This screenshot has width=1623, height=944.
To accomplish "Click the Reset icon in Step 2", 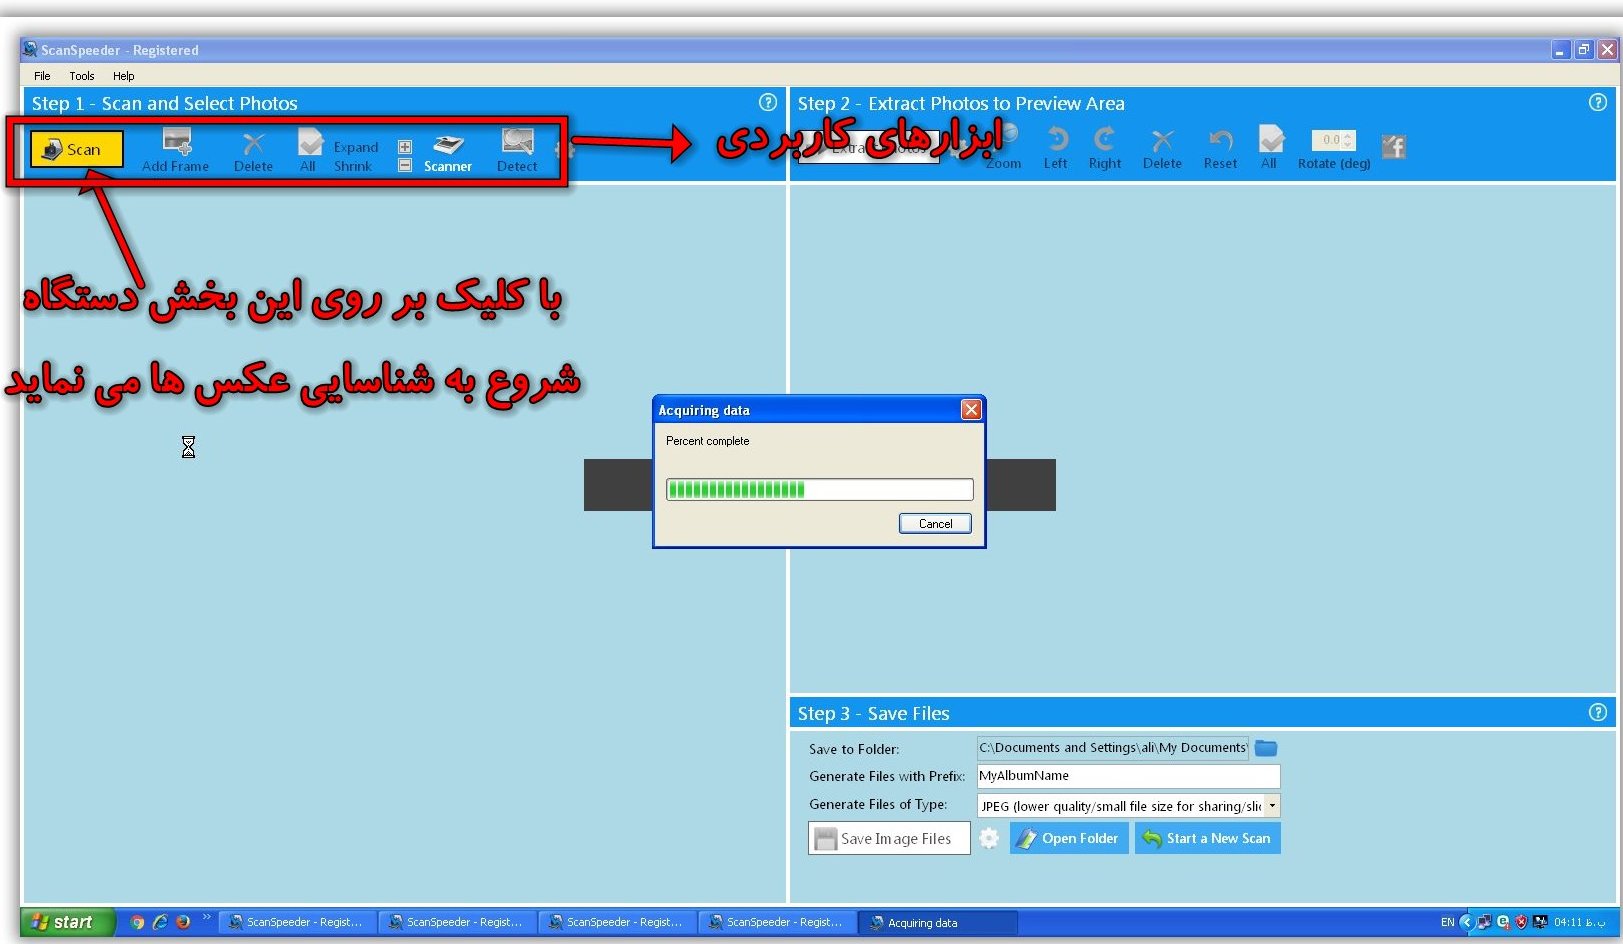I will pos(1220,147).
